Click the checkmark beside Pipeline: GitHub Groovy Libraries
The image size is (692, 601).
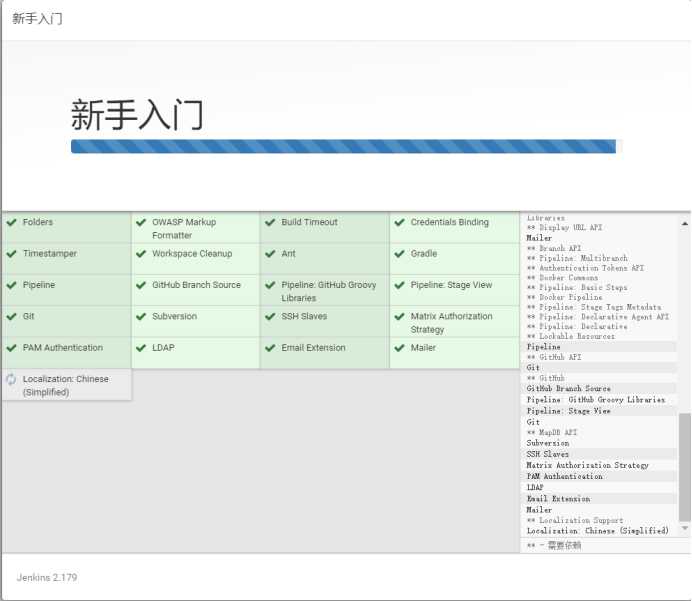(270, 285)
